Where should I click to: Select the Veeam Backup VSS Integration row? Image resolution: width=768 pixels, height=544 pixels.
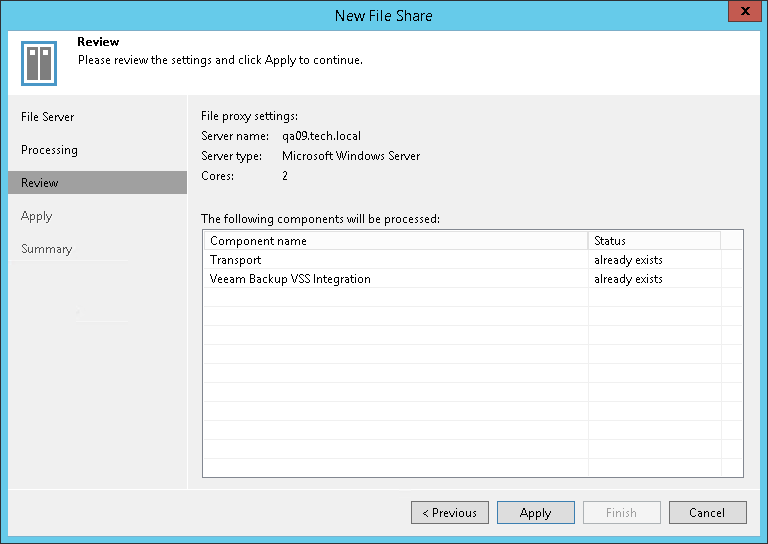(x=290, y=279)
